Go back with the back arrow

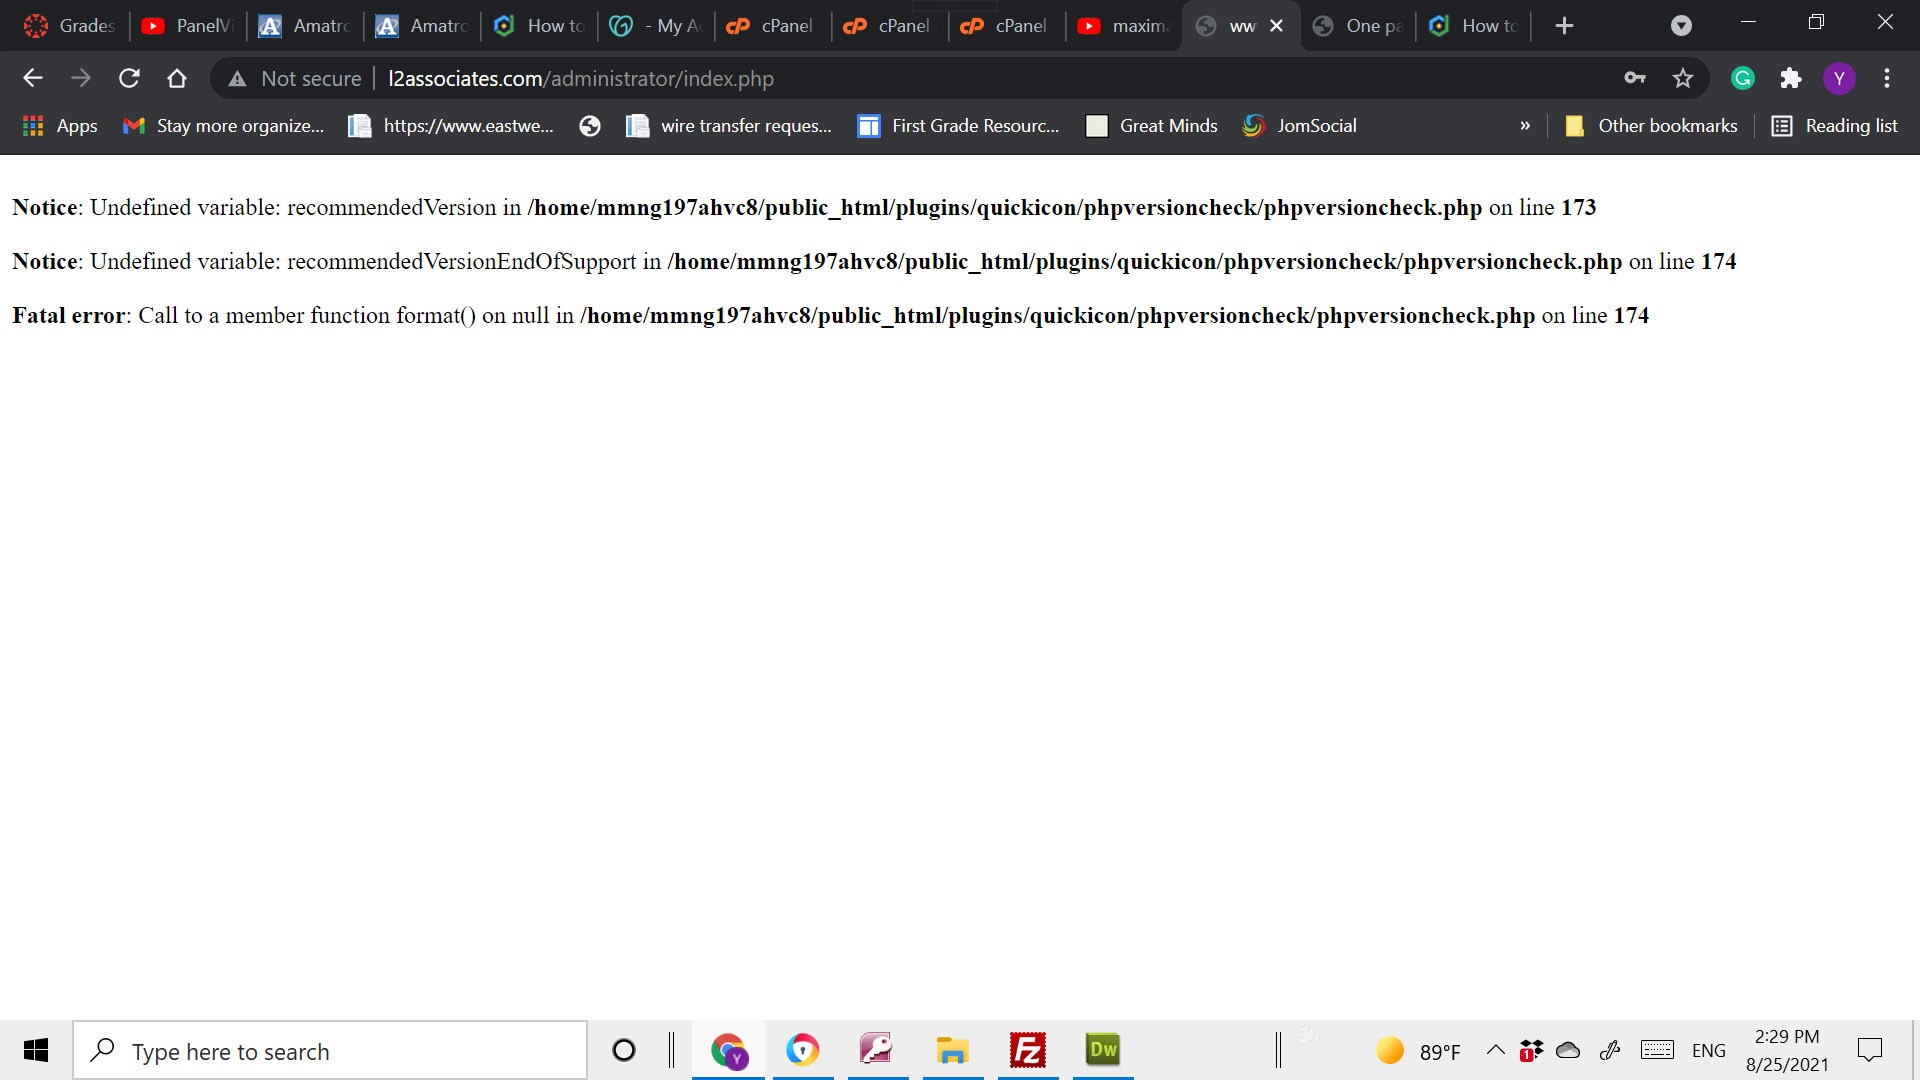[33, 78]
